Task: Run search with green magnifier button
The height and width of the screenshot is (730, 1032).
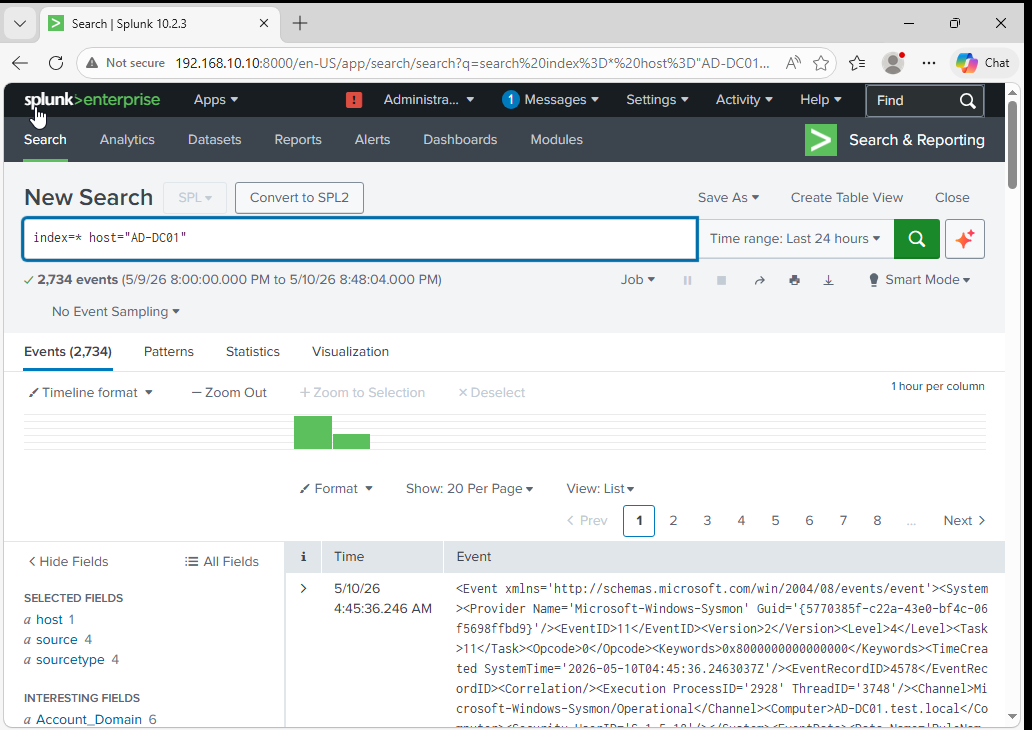Action: (x=916, y=239)
